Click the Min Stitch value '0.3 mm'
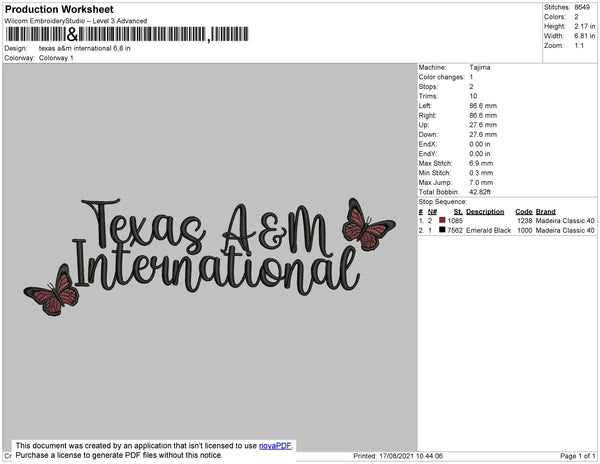This screenshot has height=464, width=600. click(x=481, y=173)
